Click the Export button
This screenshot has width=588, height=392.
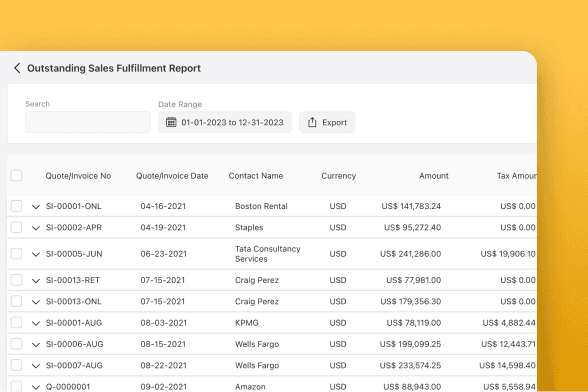point(327,122)
